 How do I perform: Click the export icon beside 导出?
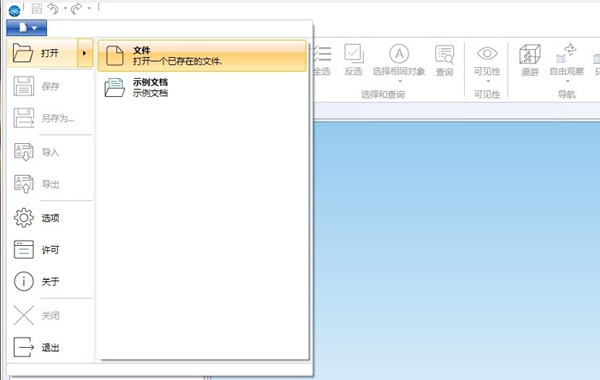pyautogui.click(x=24, y=184)
